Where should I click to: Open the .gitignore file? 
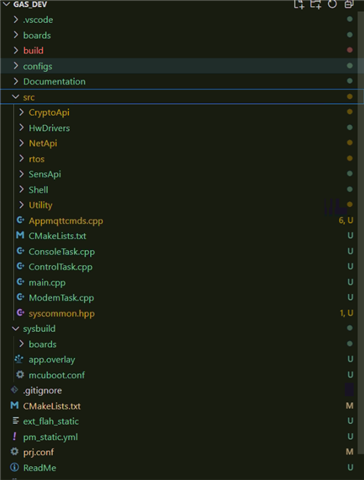[x=42, y=390]
